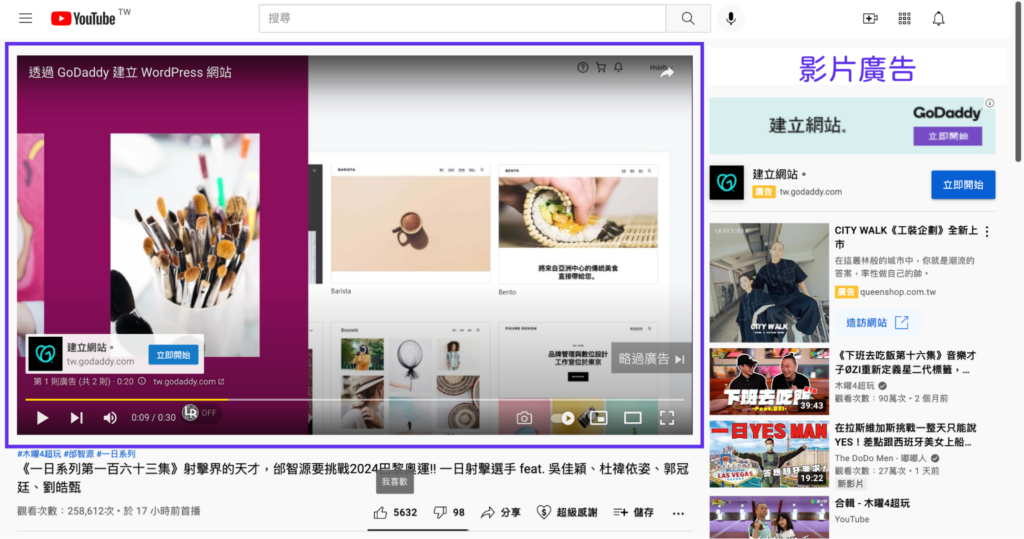
Task: Send 超級感謝 super thanks
Action: point(567,513)
